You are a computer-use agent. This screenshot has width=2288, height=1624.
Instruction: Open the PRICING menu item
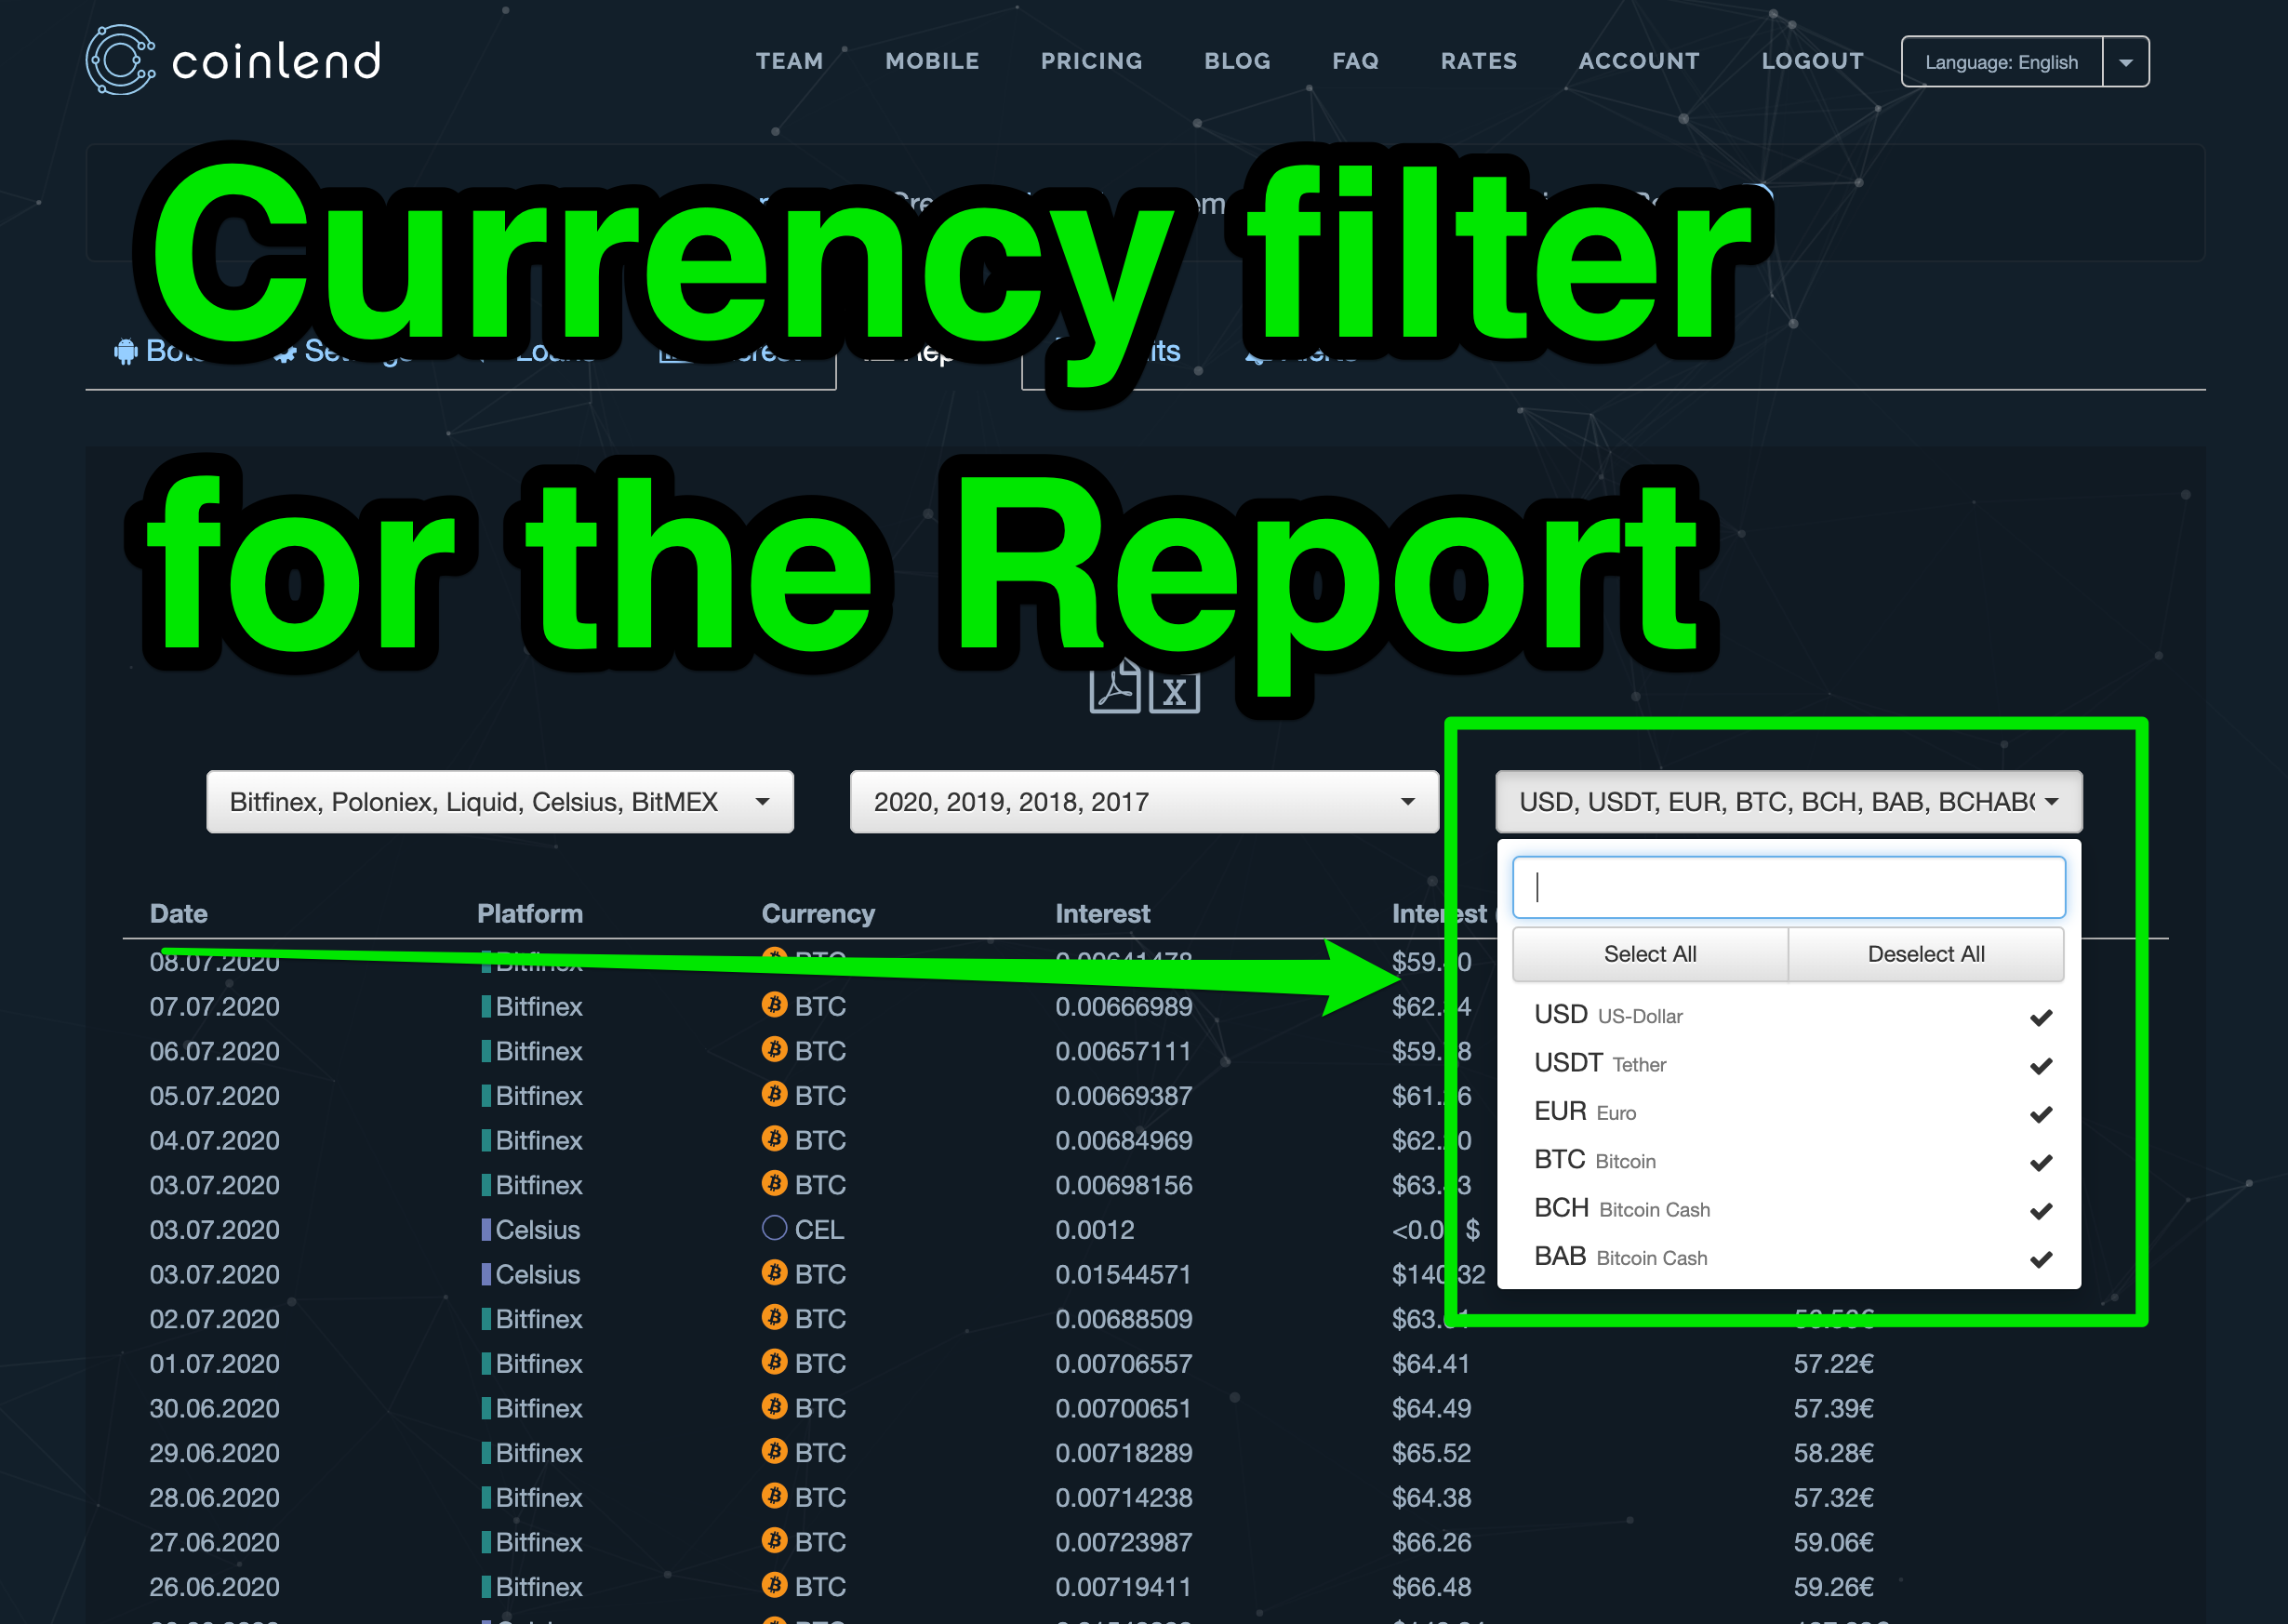(1091, 61)
